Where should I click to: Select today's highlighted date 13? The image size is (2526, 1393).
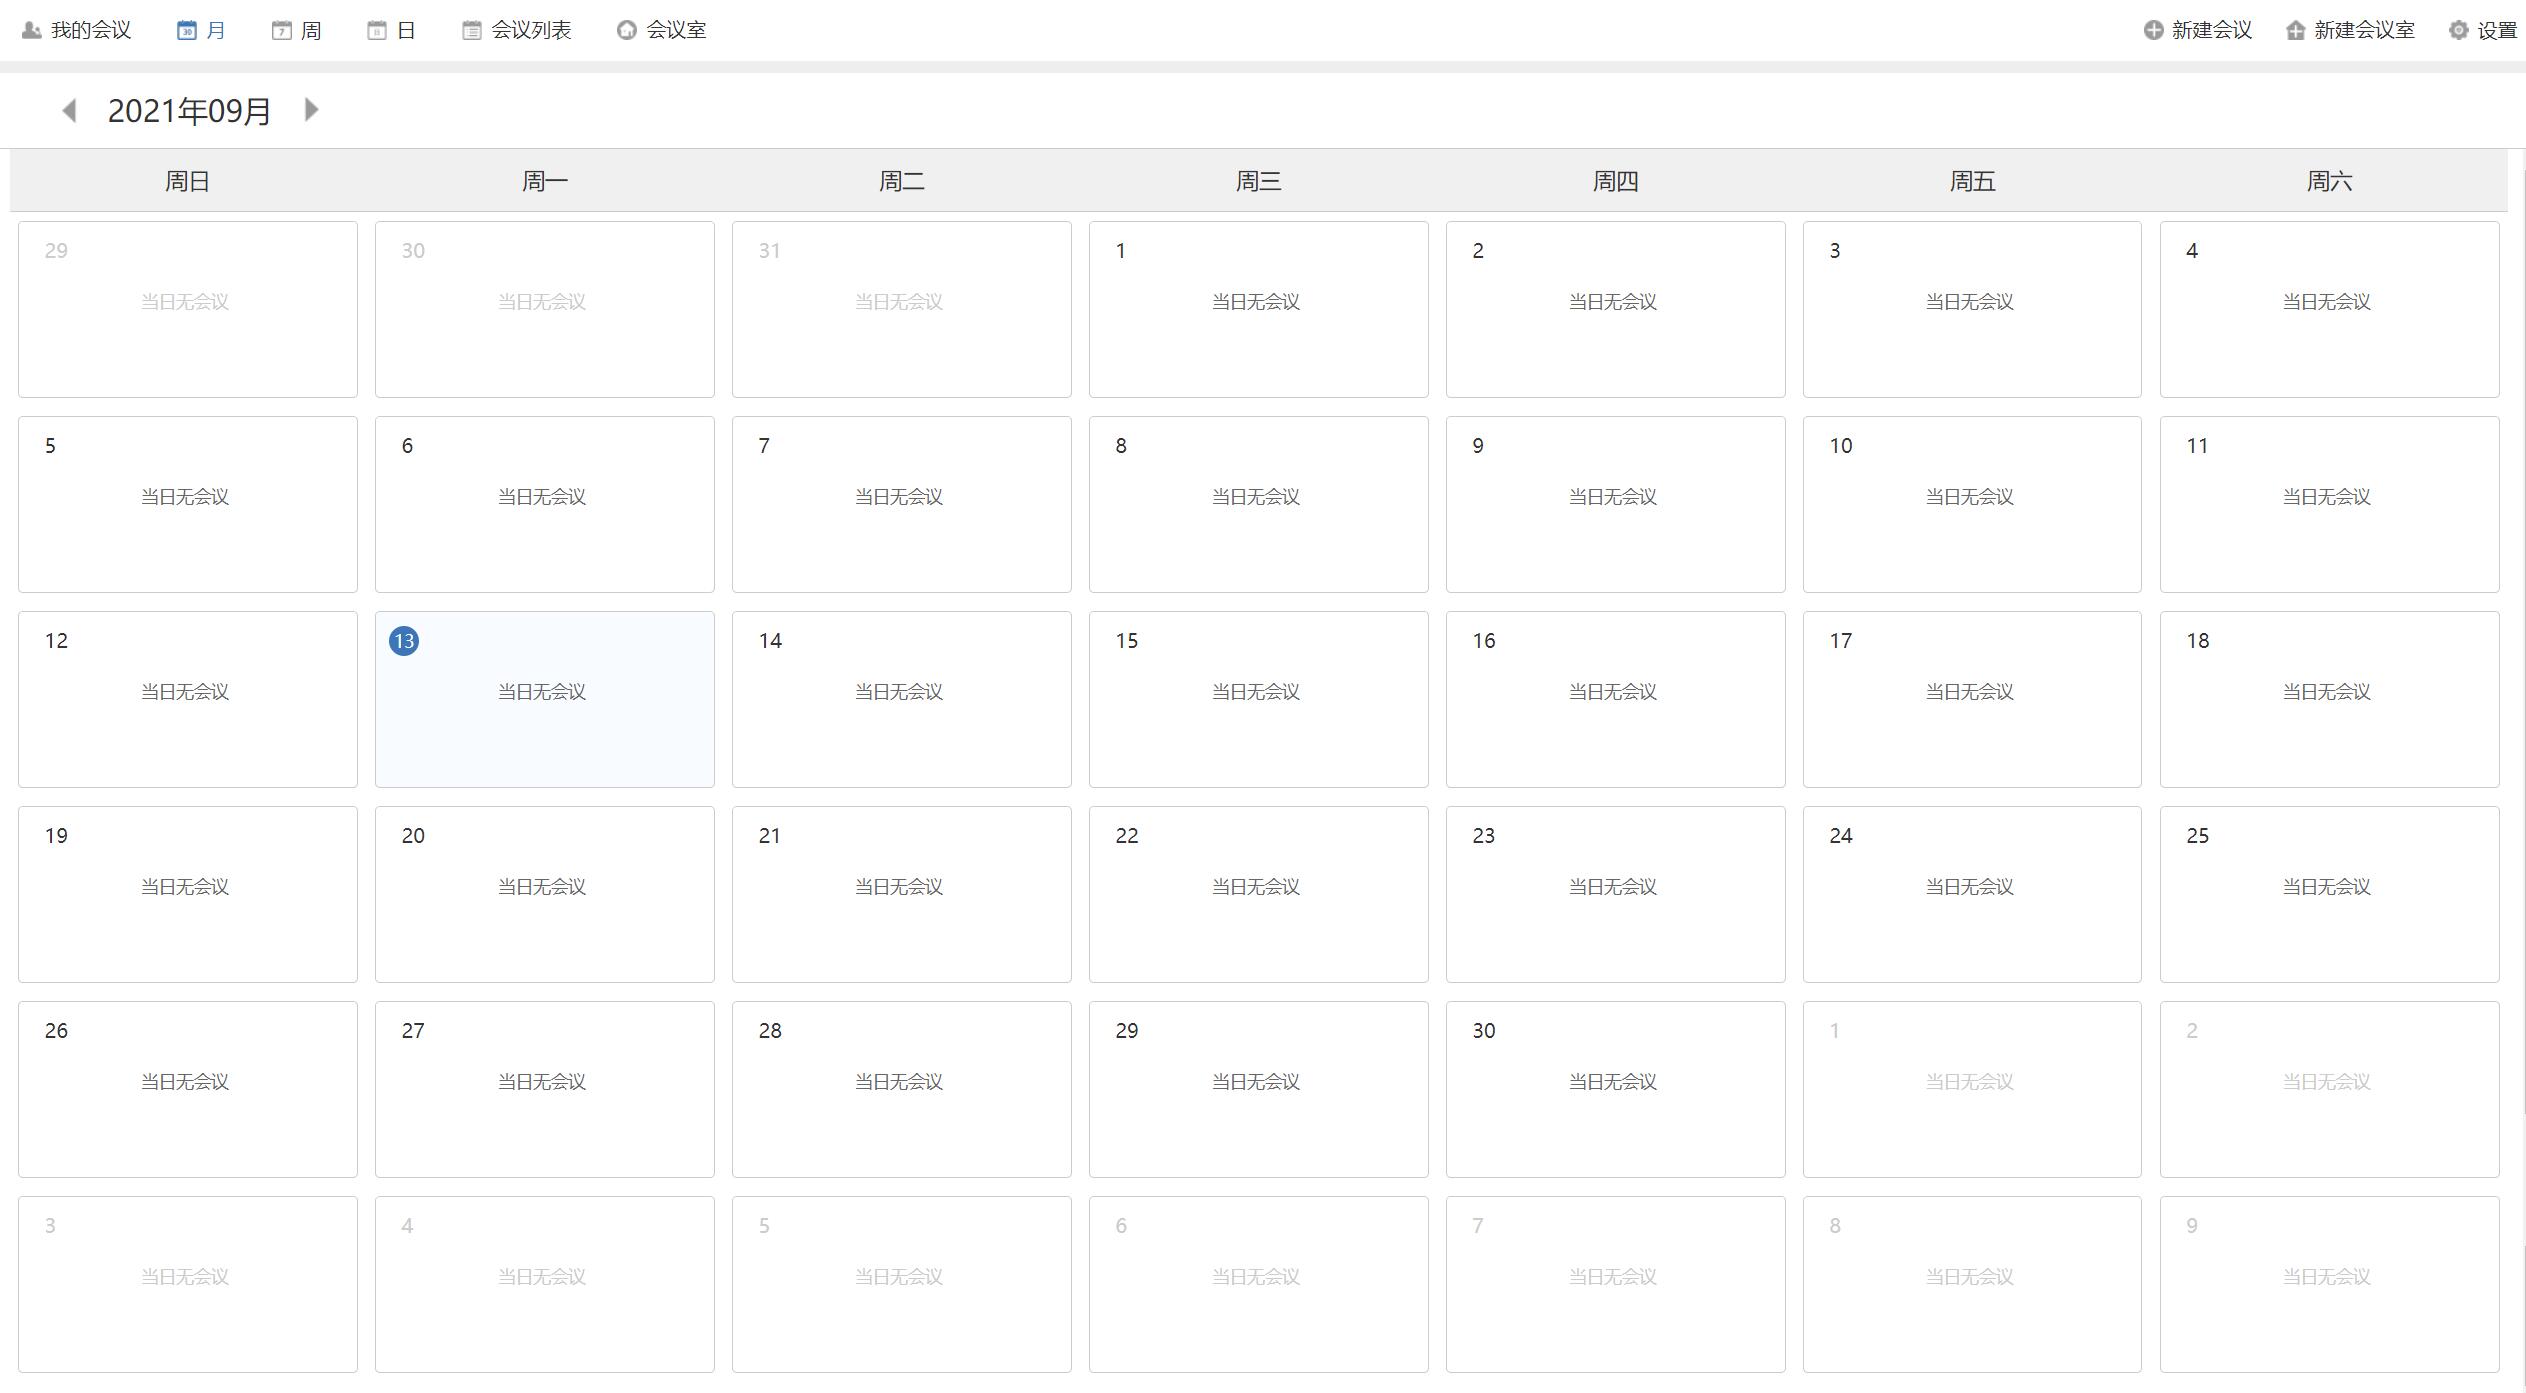coord(404,641)
